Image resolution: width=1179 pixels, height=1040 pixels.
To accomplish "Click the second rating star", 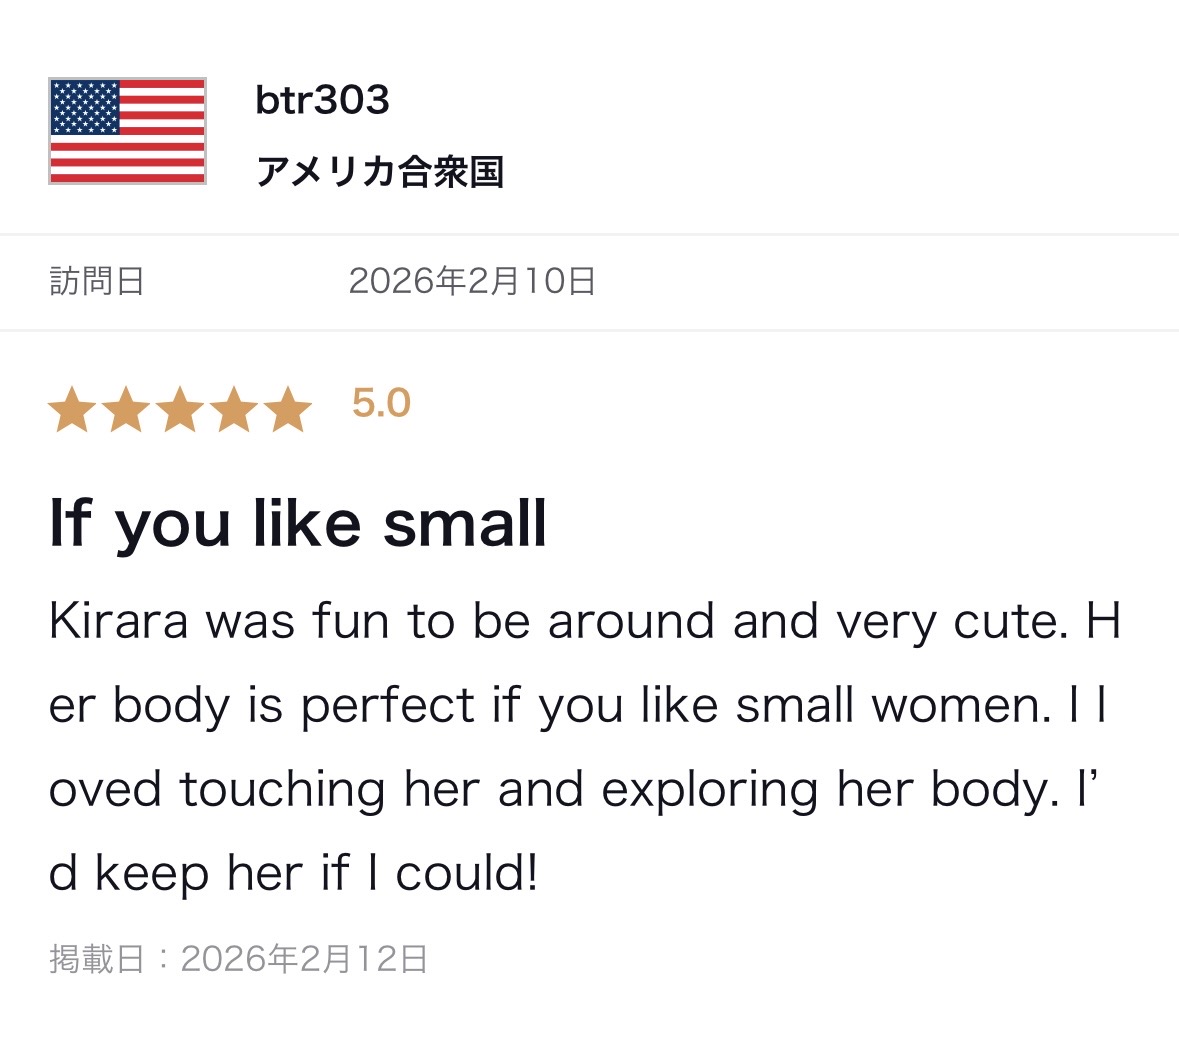I will (x=126, y=409).
